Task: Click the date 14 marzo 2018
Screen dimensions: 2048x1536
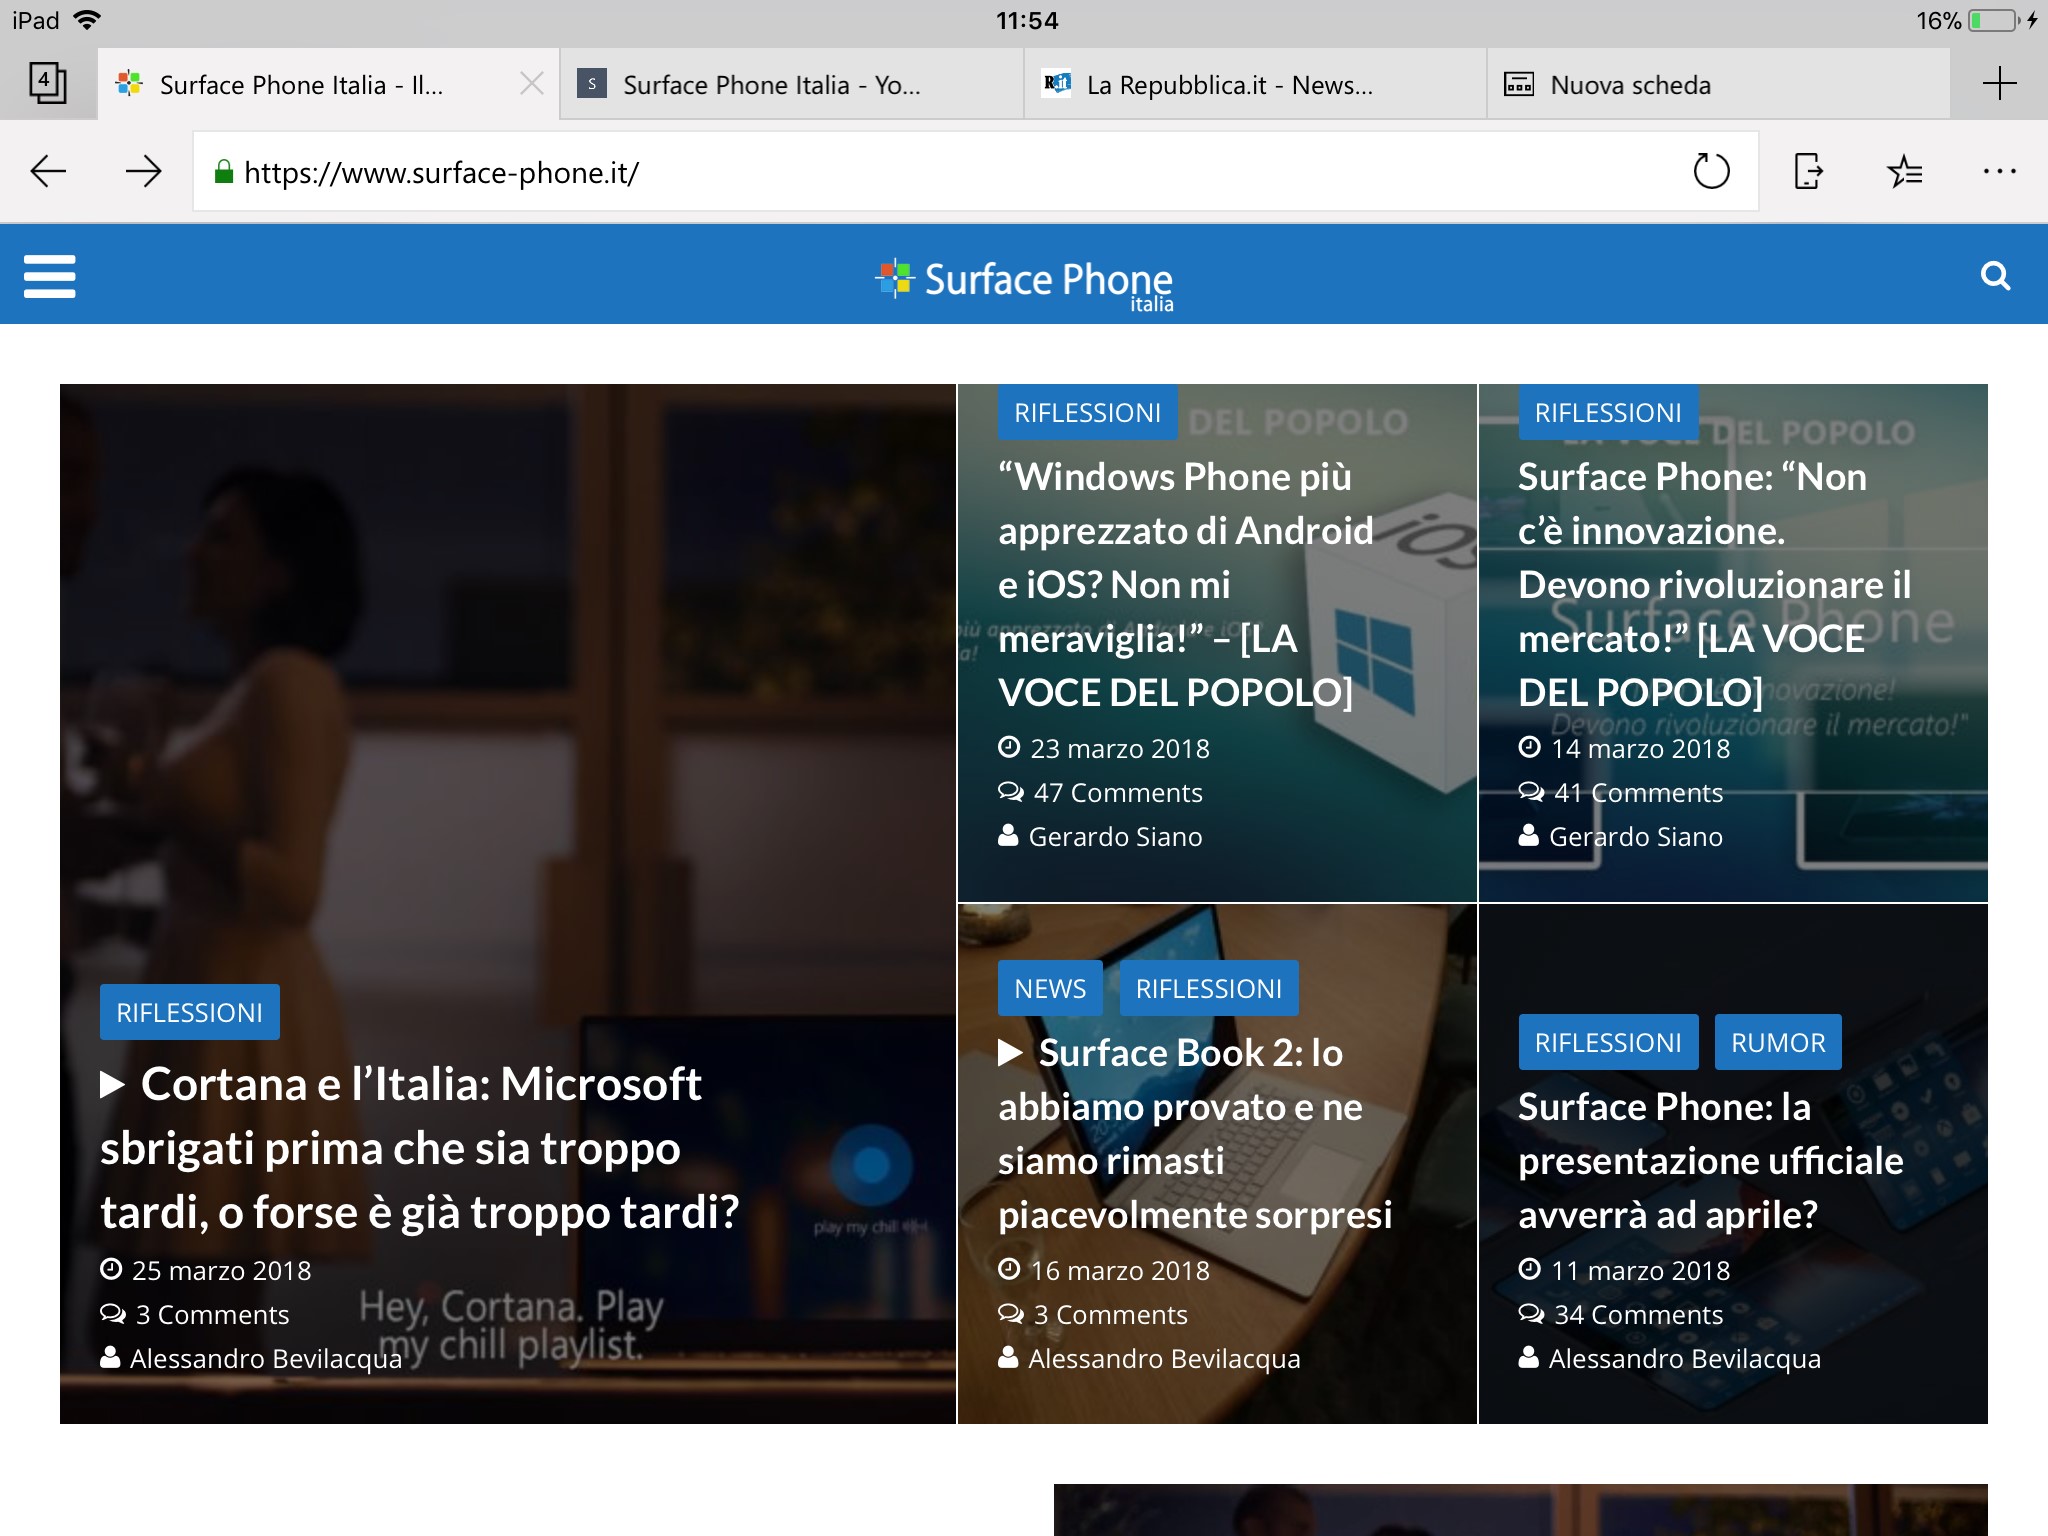Action: 1640,749
